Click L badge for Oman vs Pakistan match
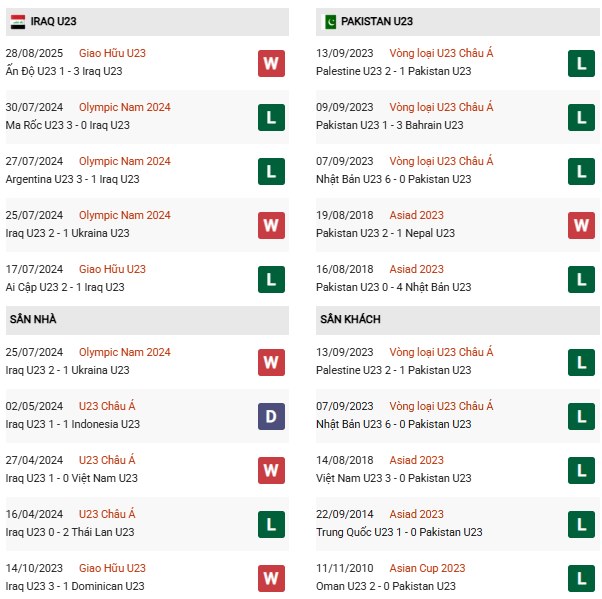Screen dimensions: 602x599 582,578
